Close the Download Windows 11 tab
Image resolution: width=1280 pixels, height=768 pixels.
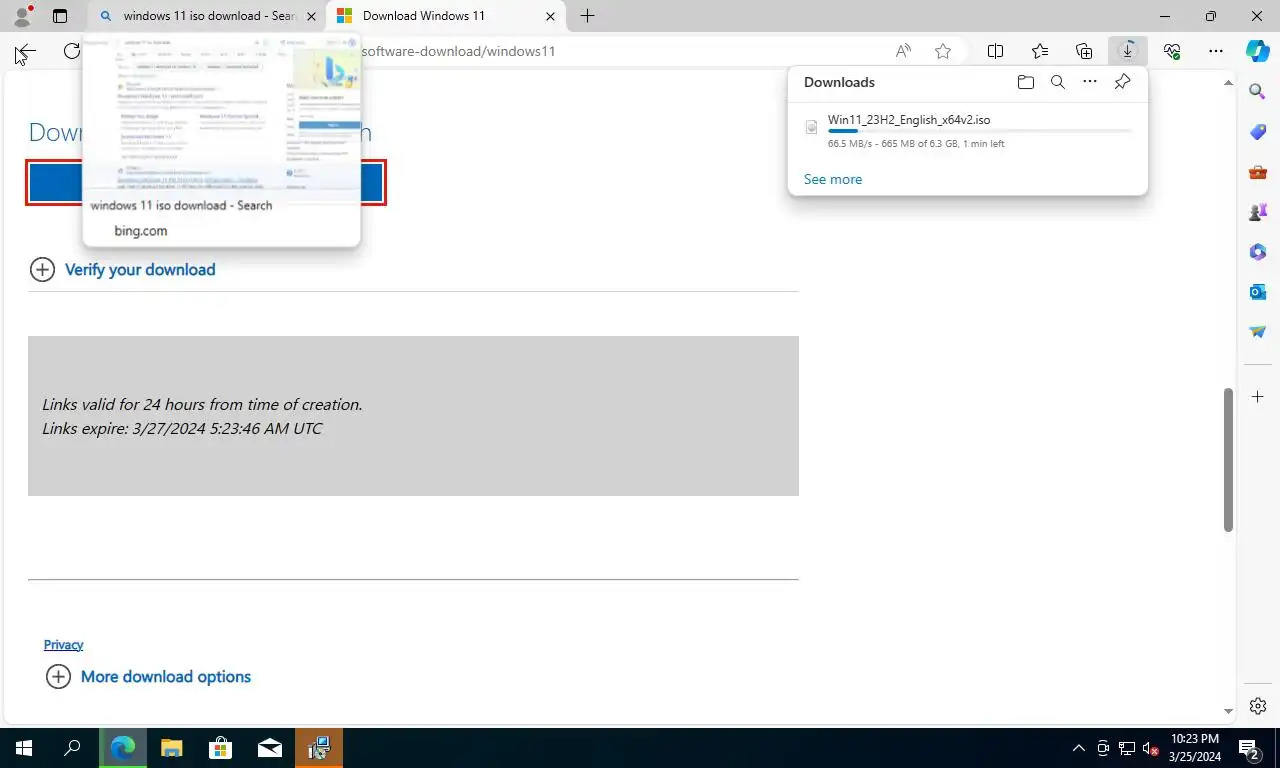click(550, 16)
